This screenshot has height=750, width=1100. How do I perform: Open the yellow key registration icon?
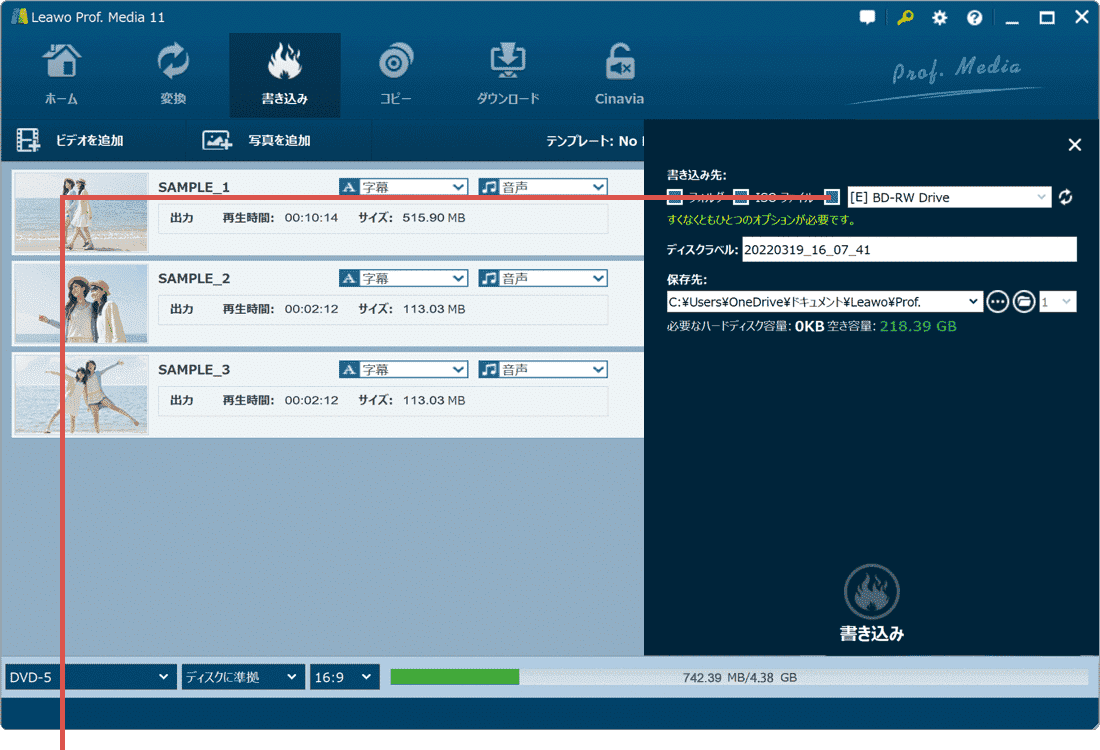[905, 18]
